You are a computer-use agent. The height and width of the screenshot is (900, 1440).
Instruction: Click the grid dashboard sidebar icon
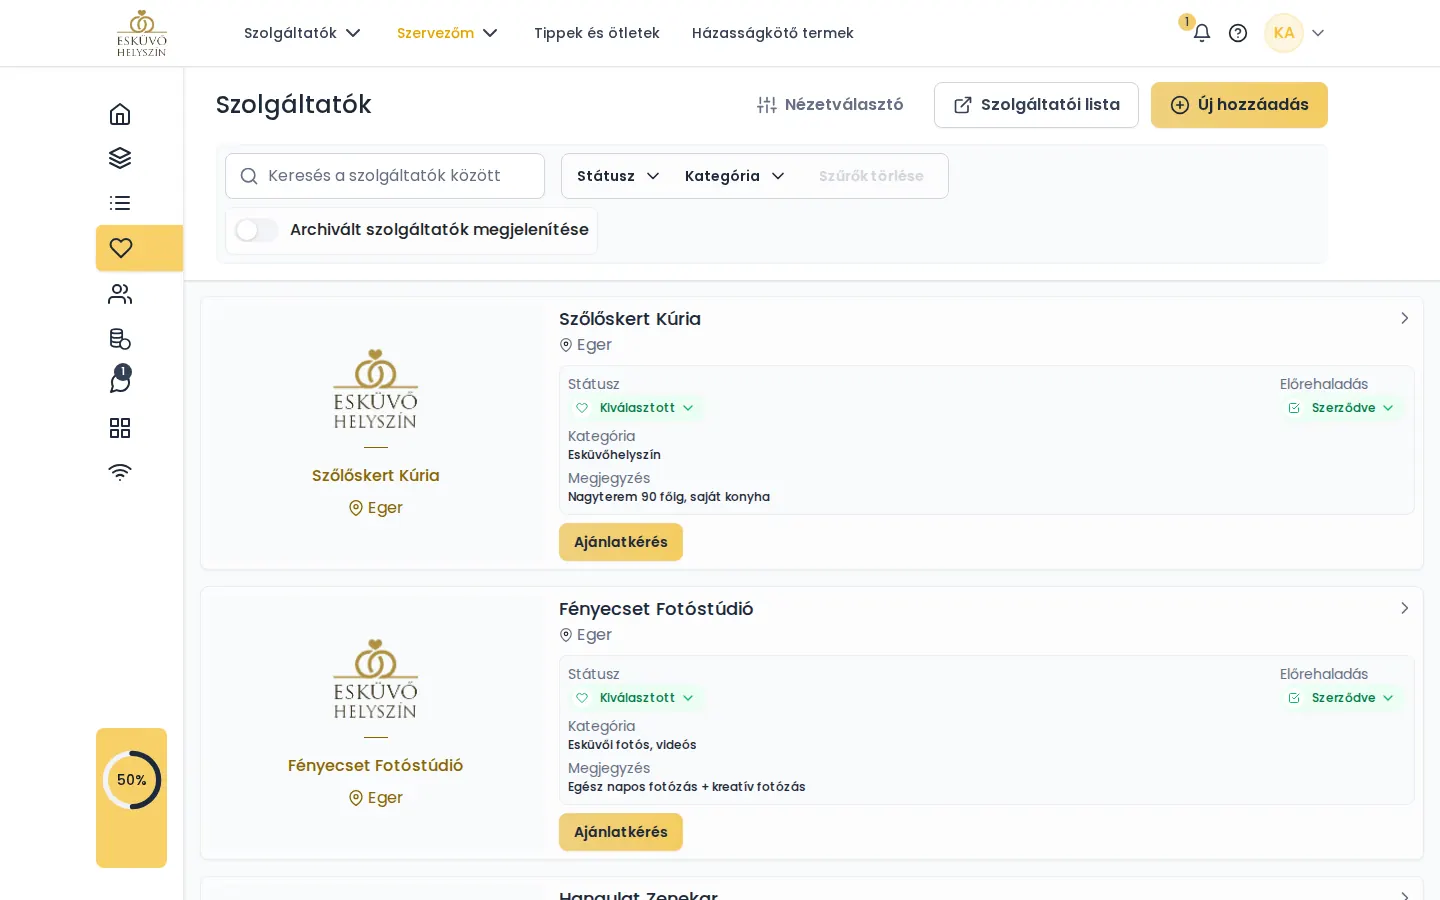[120, 428]
